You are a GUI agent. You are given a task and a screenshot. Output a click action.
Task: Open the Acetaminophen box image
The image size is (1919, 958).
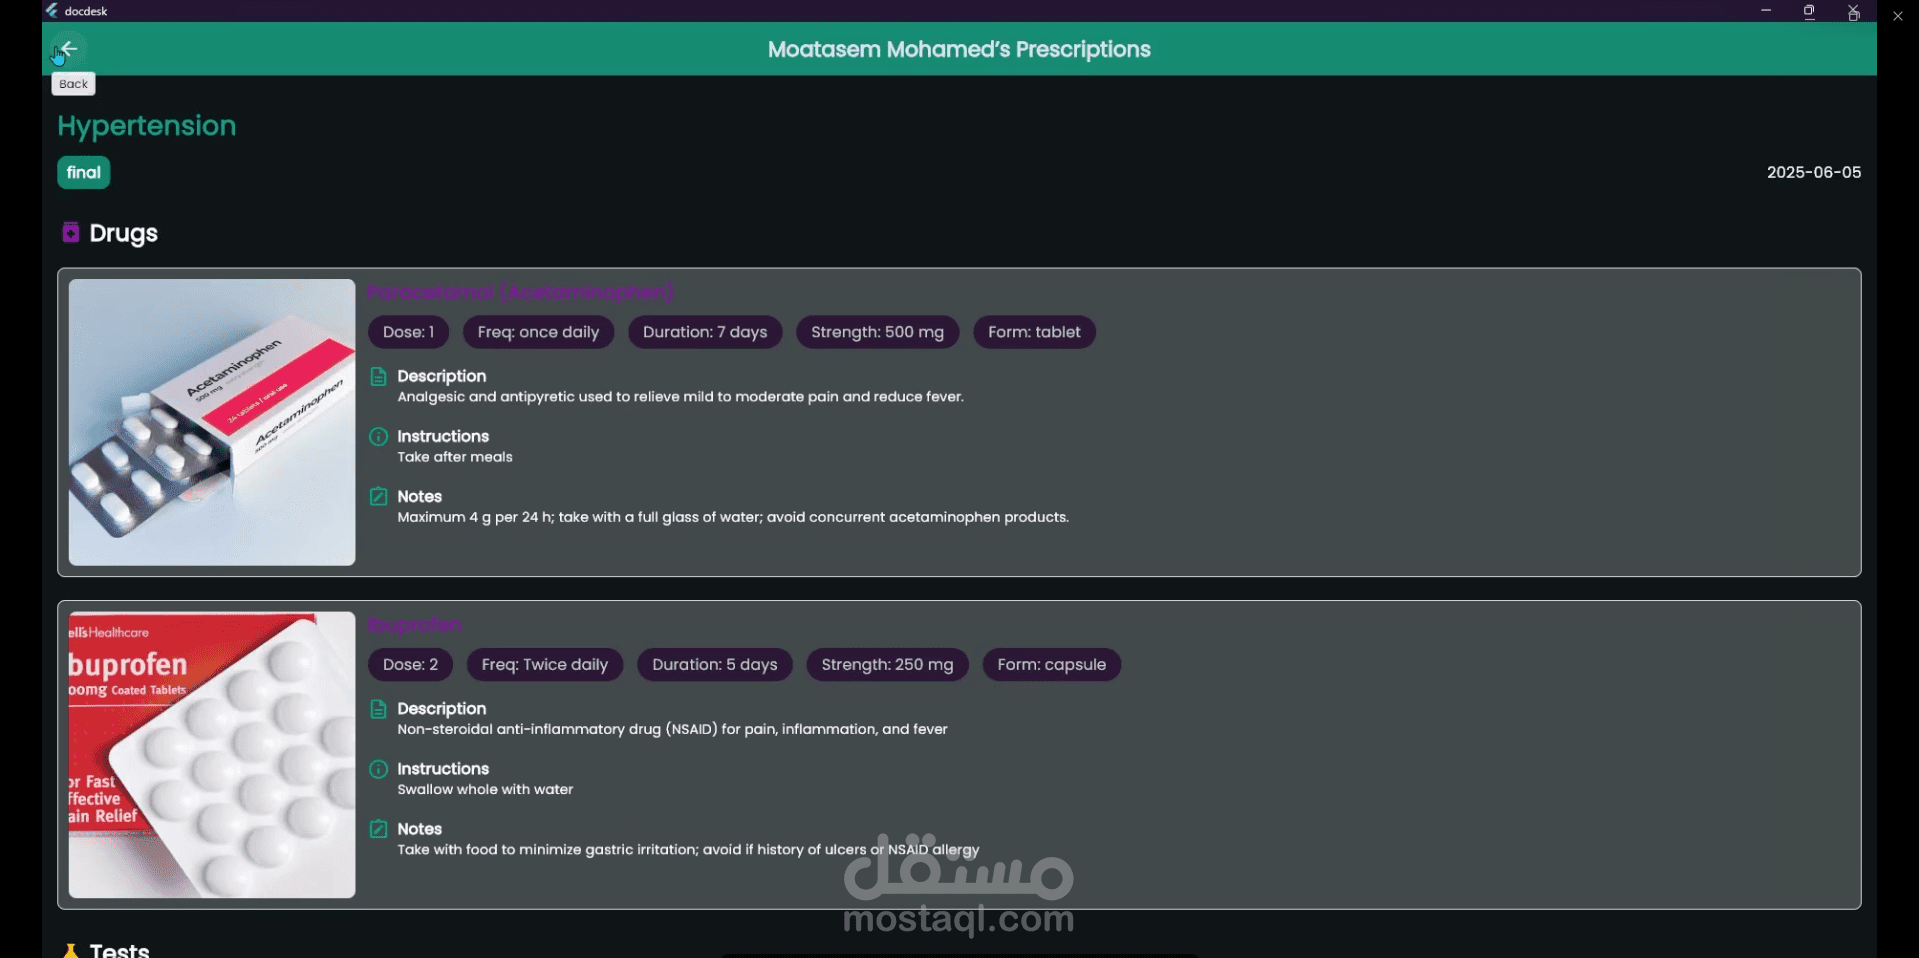coord(212,422)
